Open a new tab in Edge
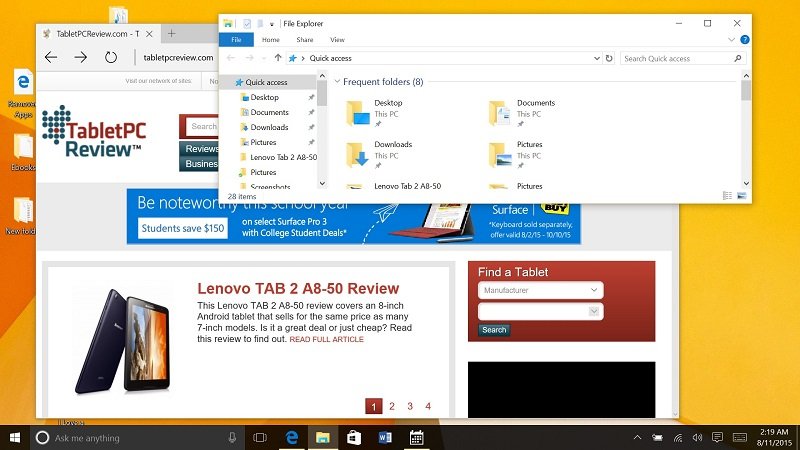The image size is (800, 450). click(x=171, y=34)
